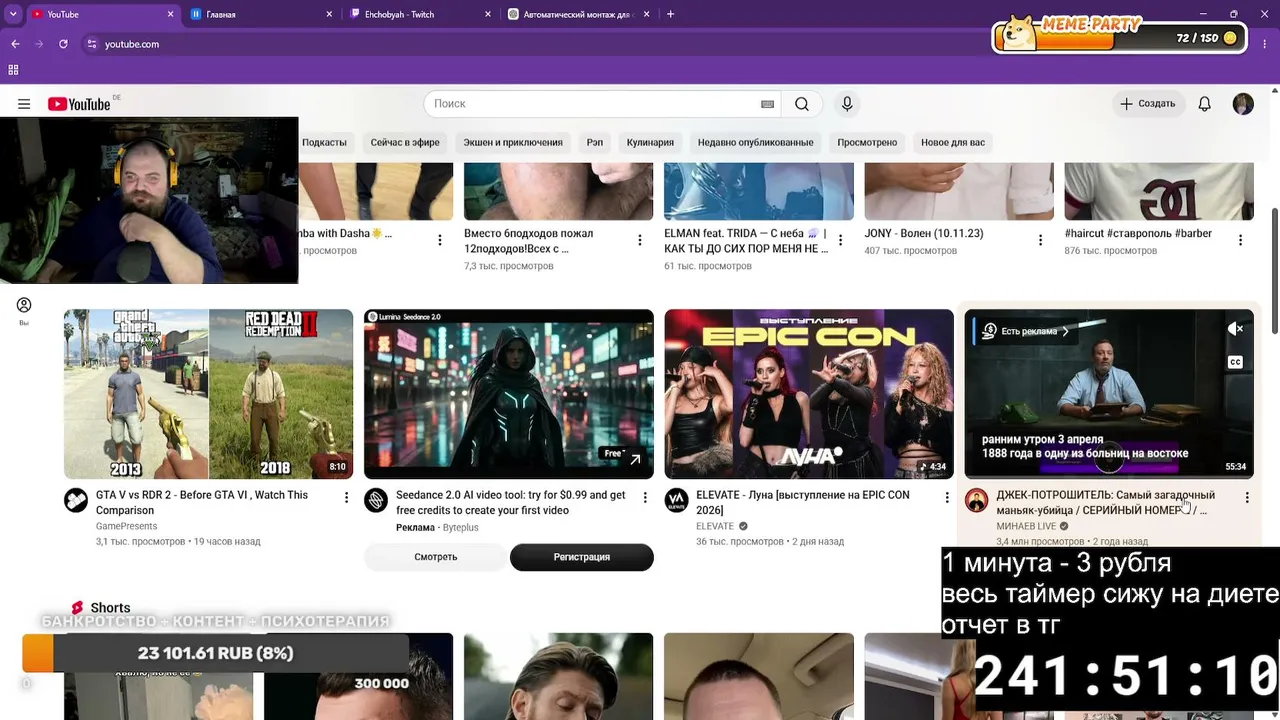
Task: Click the Есть реклама label on preview
Action: click(1026, 331)
